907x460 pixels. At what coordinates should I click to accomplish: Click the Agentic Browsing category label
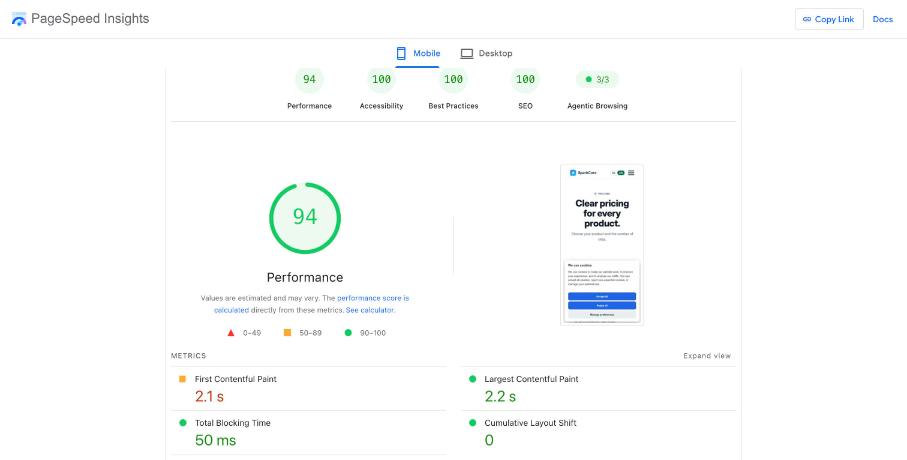tap(597, 106)
